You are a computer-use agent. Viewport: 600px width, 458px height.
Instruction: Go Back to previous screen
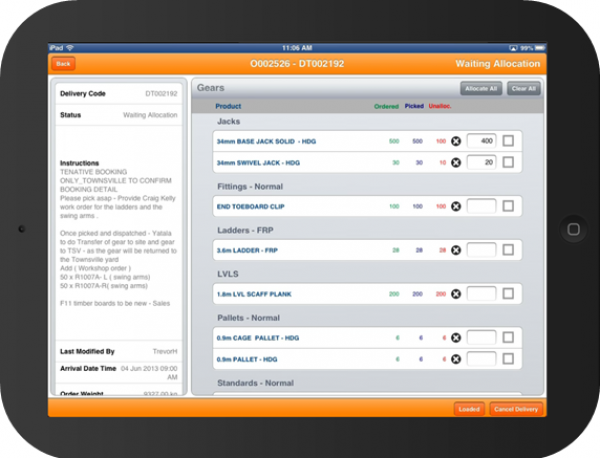(64, 64)
